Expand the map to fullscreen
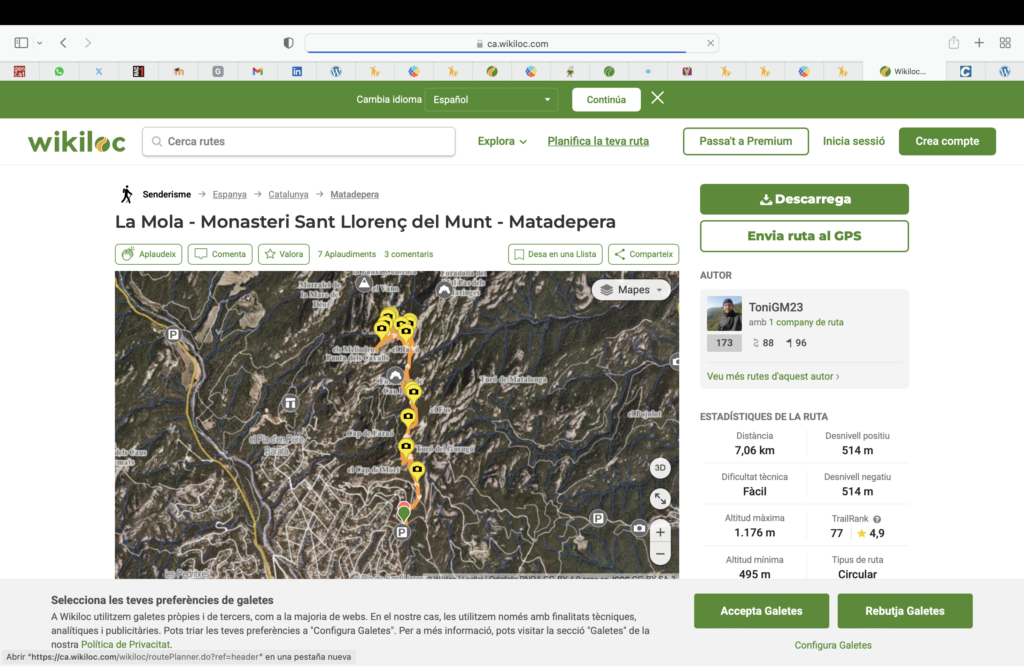 pyautogui.click(x=660, y=499)
